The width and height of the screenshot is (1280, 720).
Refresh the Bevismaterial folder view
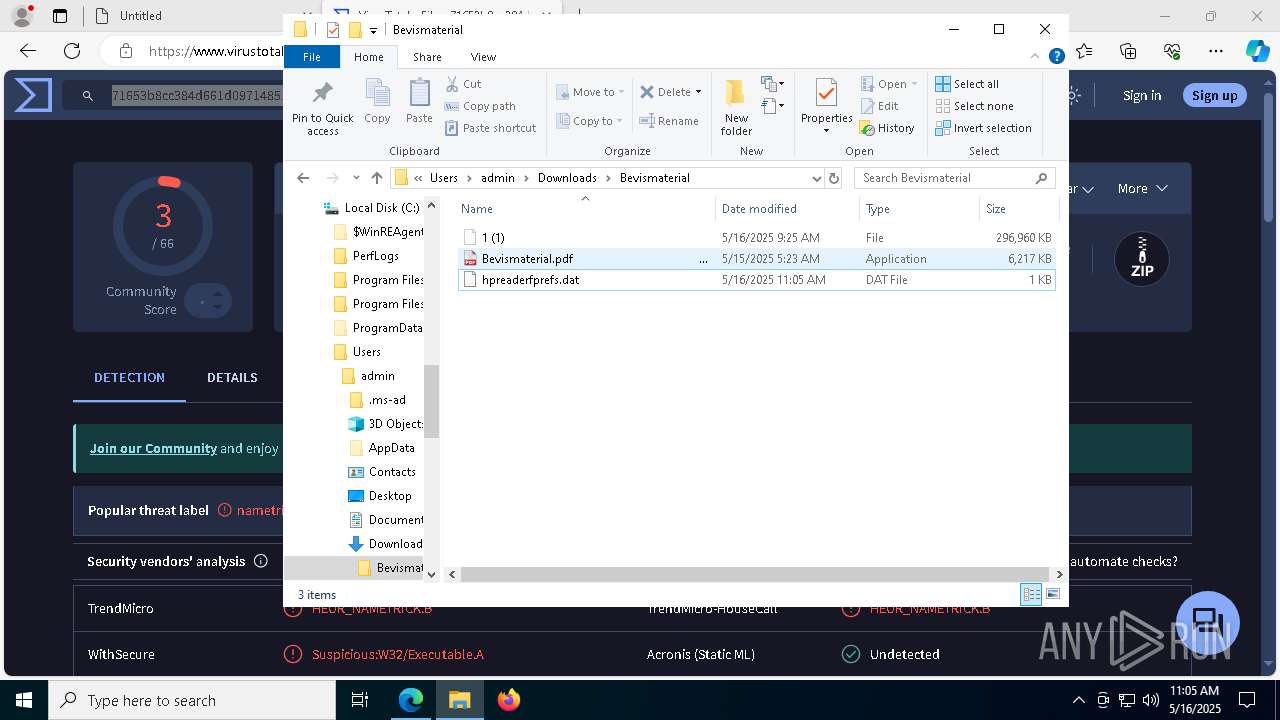[834, 178]
